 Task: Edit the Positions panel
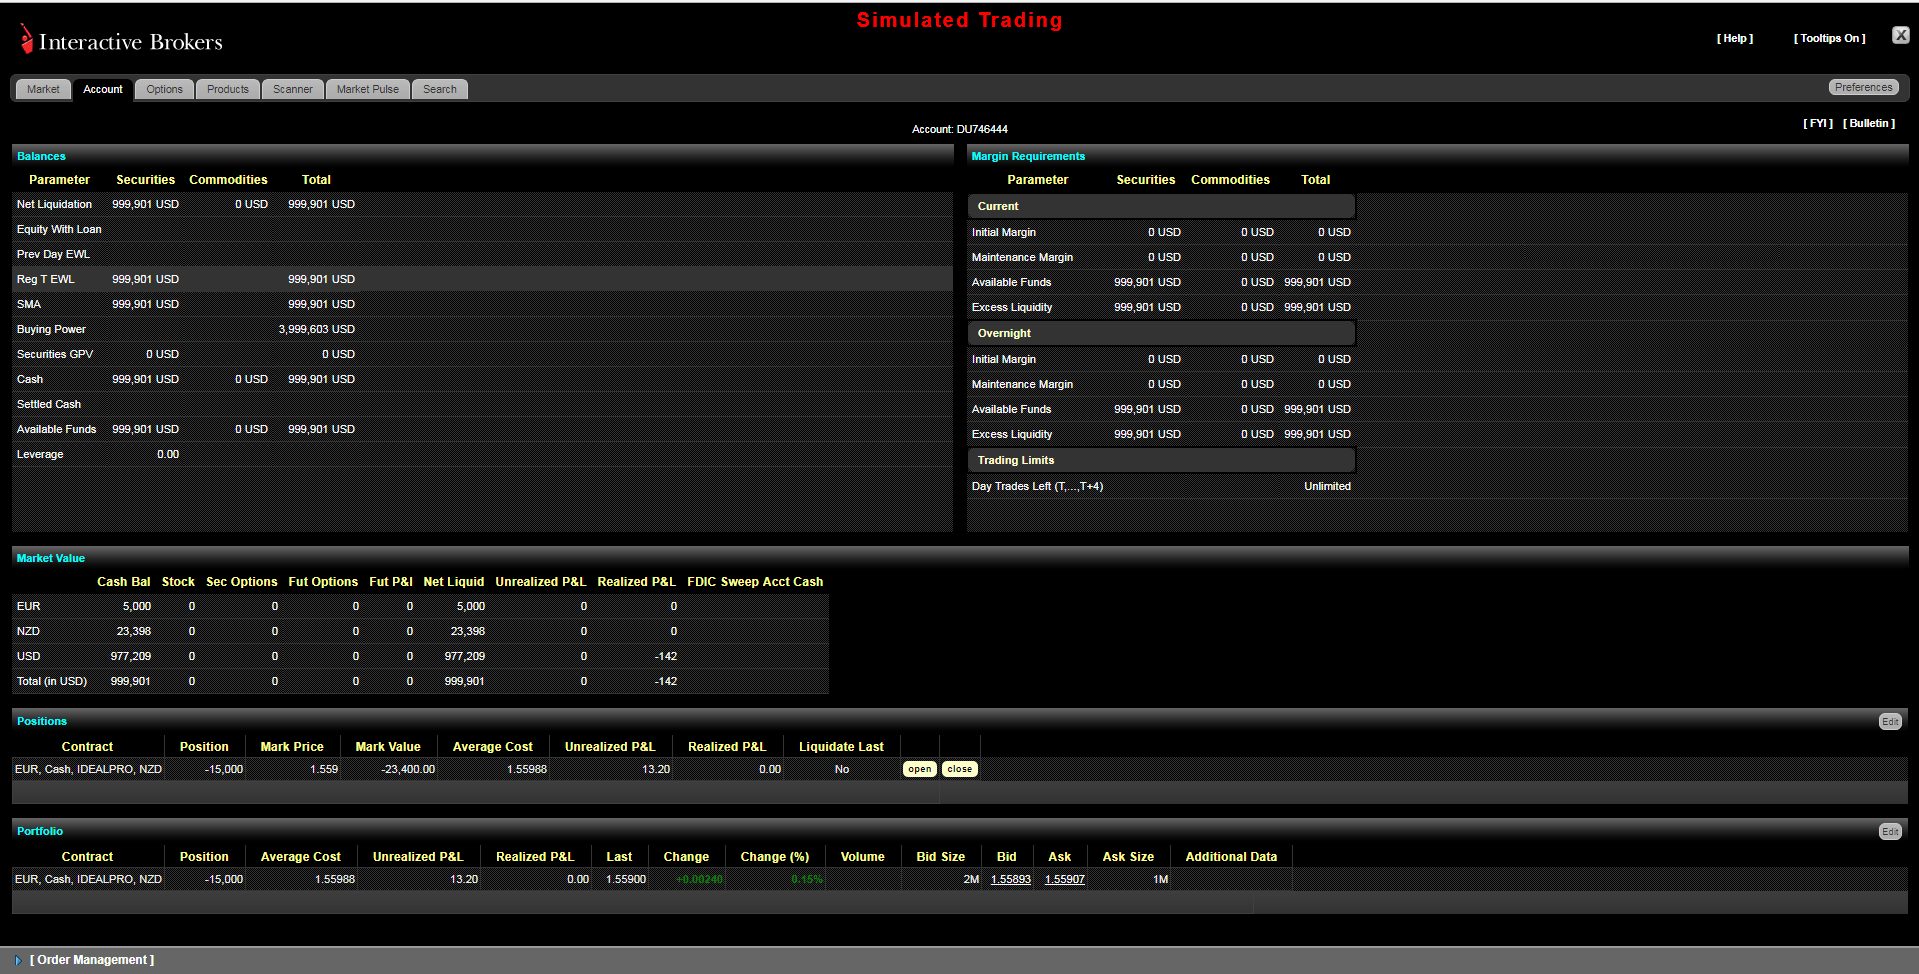tap(1889, 721)
